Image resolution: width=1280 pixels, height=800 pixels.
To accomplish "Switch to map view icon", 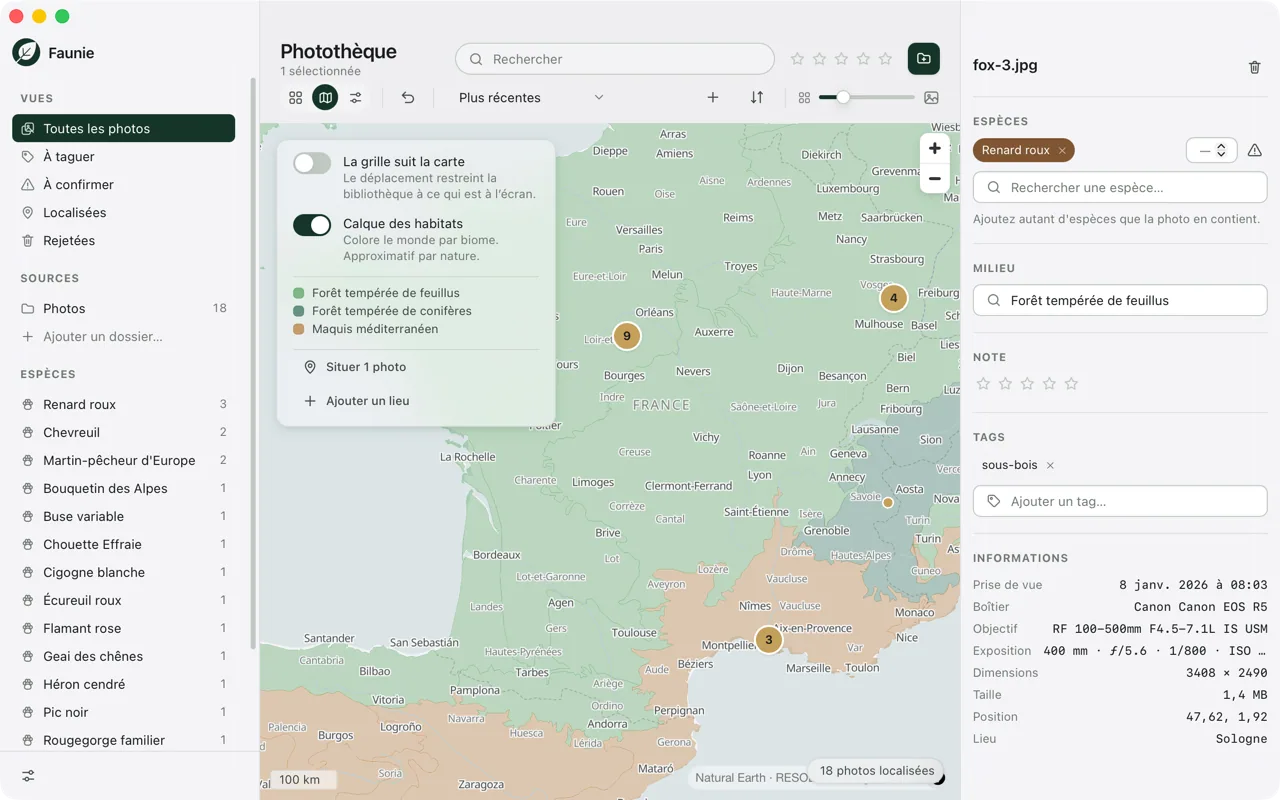I will tap(325, 97).
